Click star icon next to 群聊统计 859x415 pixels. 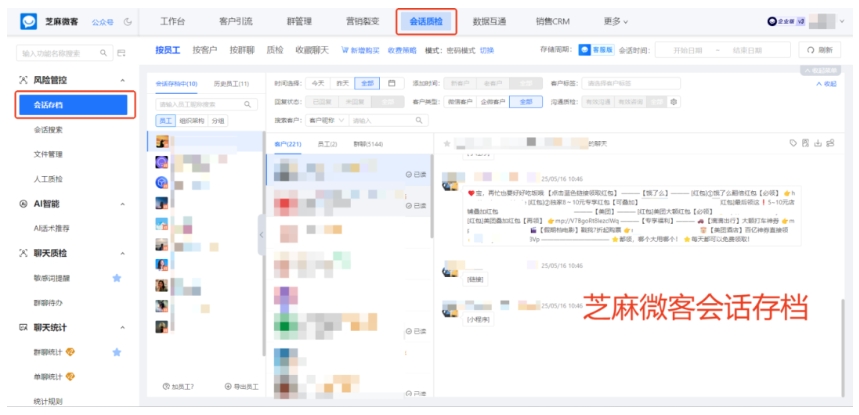[x=117, y=352]
